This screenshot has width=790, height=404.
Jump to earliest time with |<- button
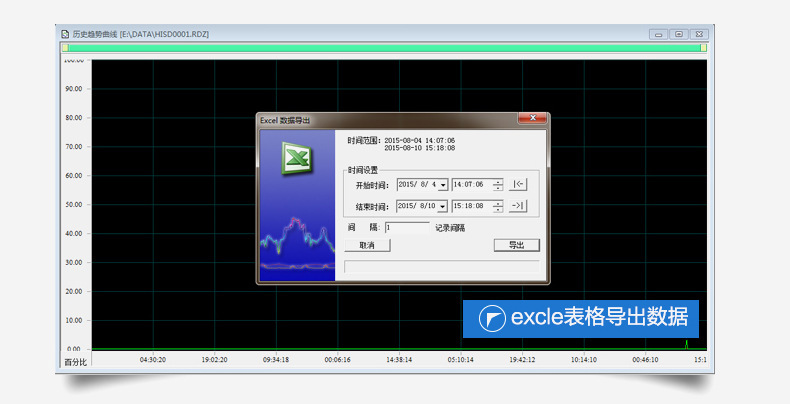(x=518, y=184)
